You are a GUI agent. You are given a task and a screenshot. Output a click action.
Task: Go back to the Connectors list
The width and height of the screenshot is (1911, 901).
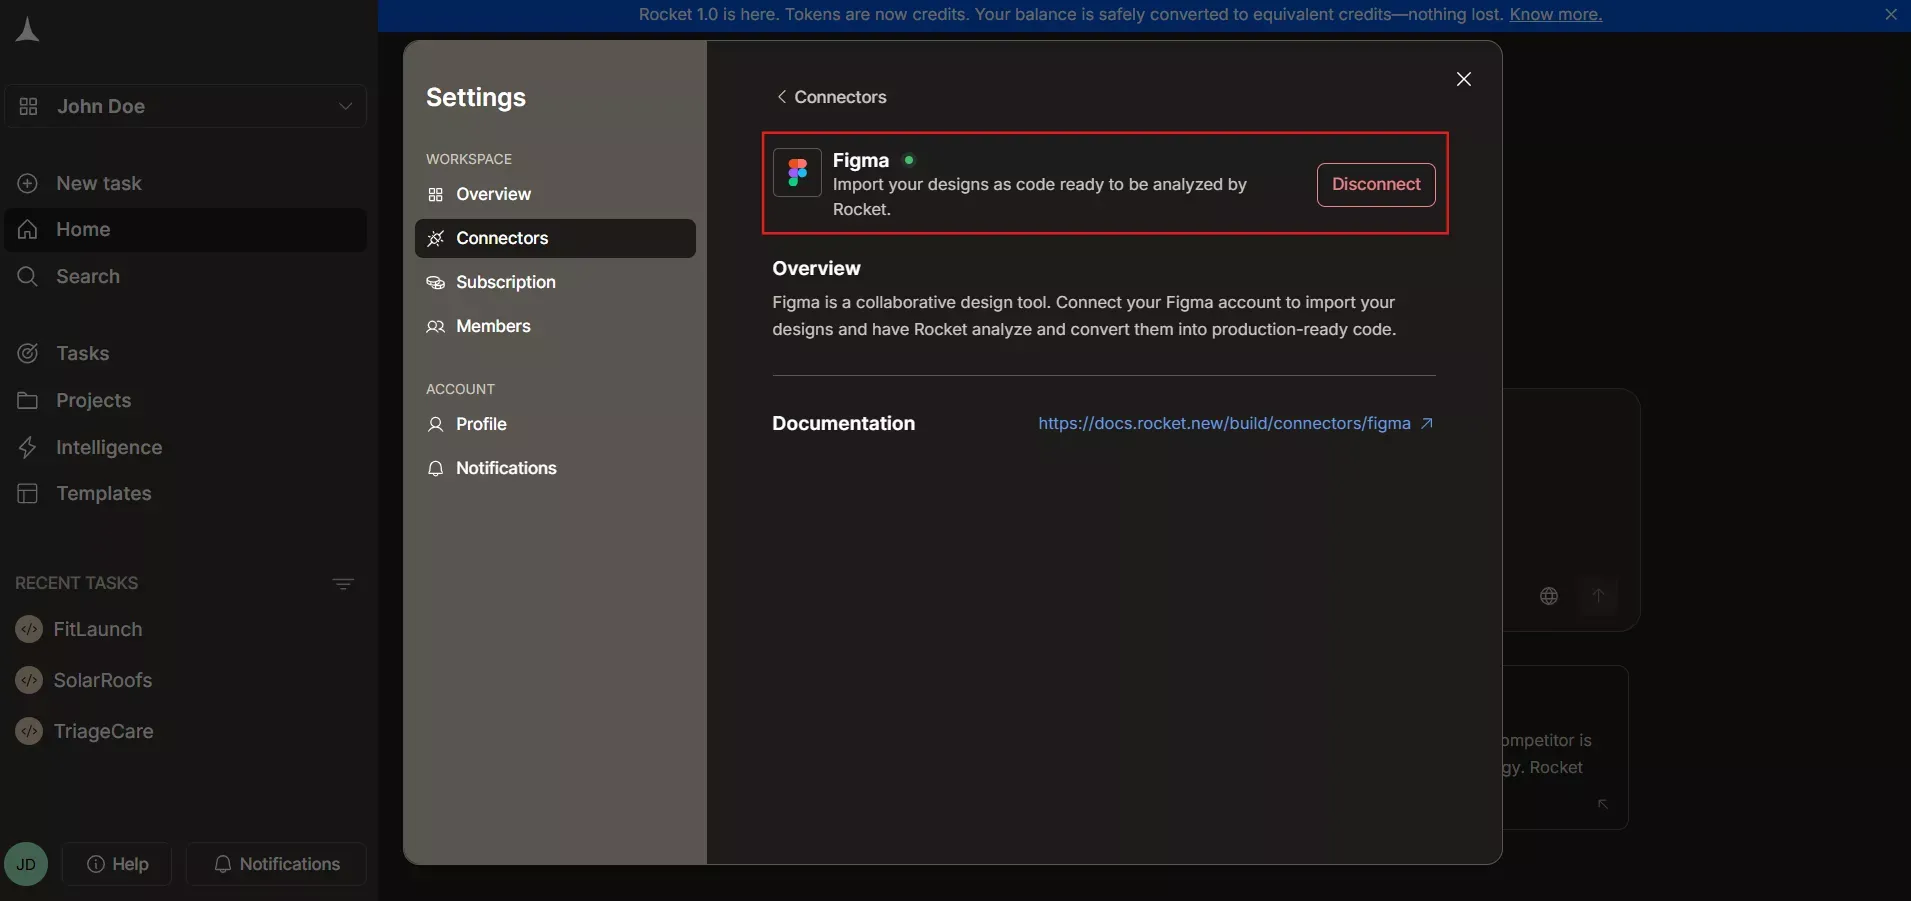coord(831,97)
